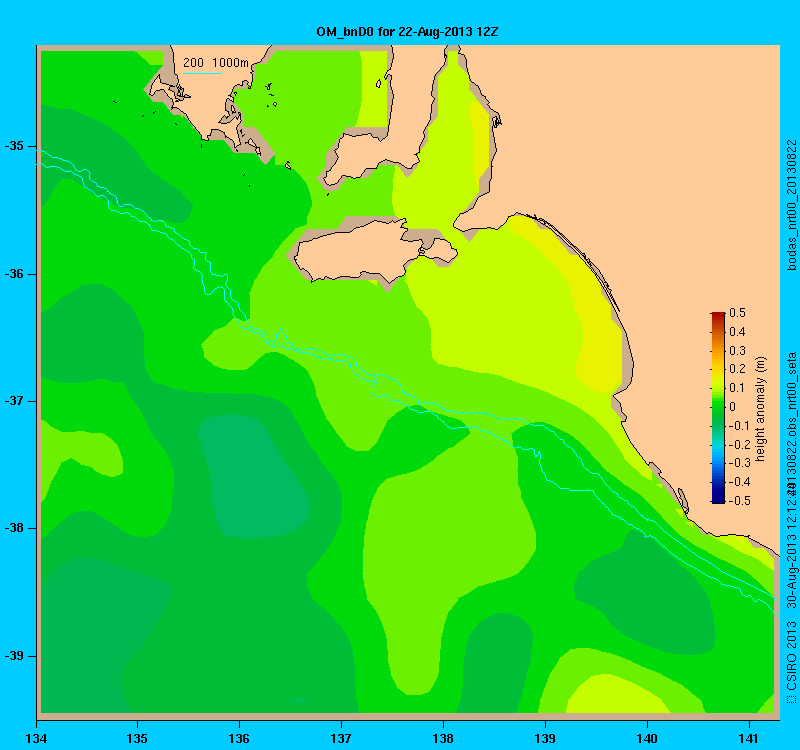Select the "200 1000m" isobath legend label

point(216,63)
